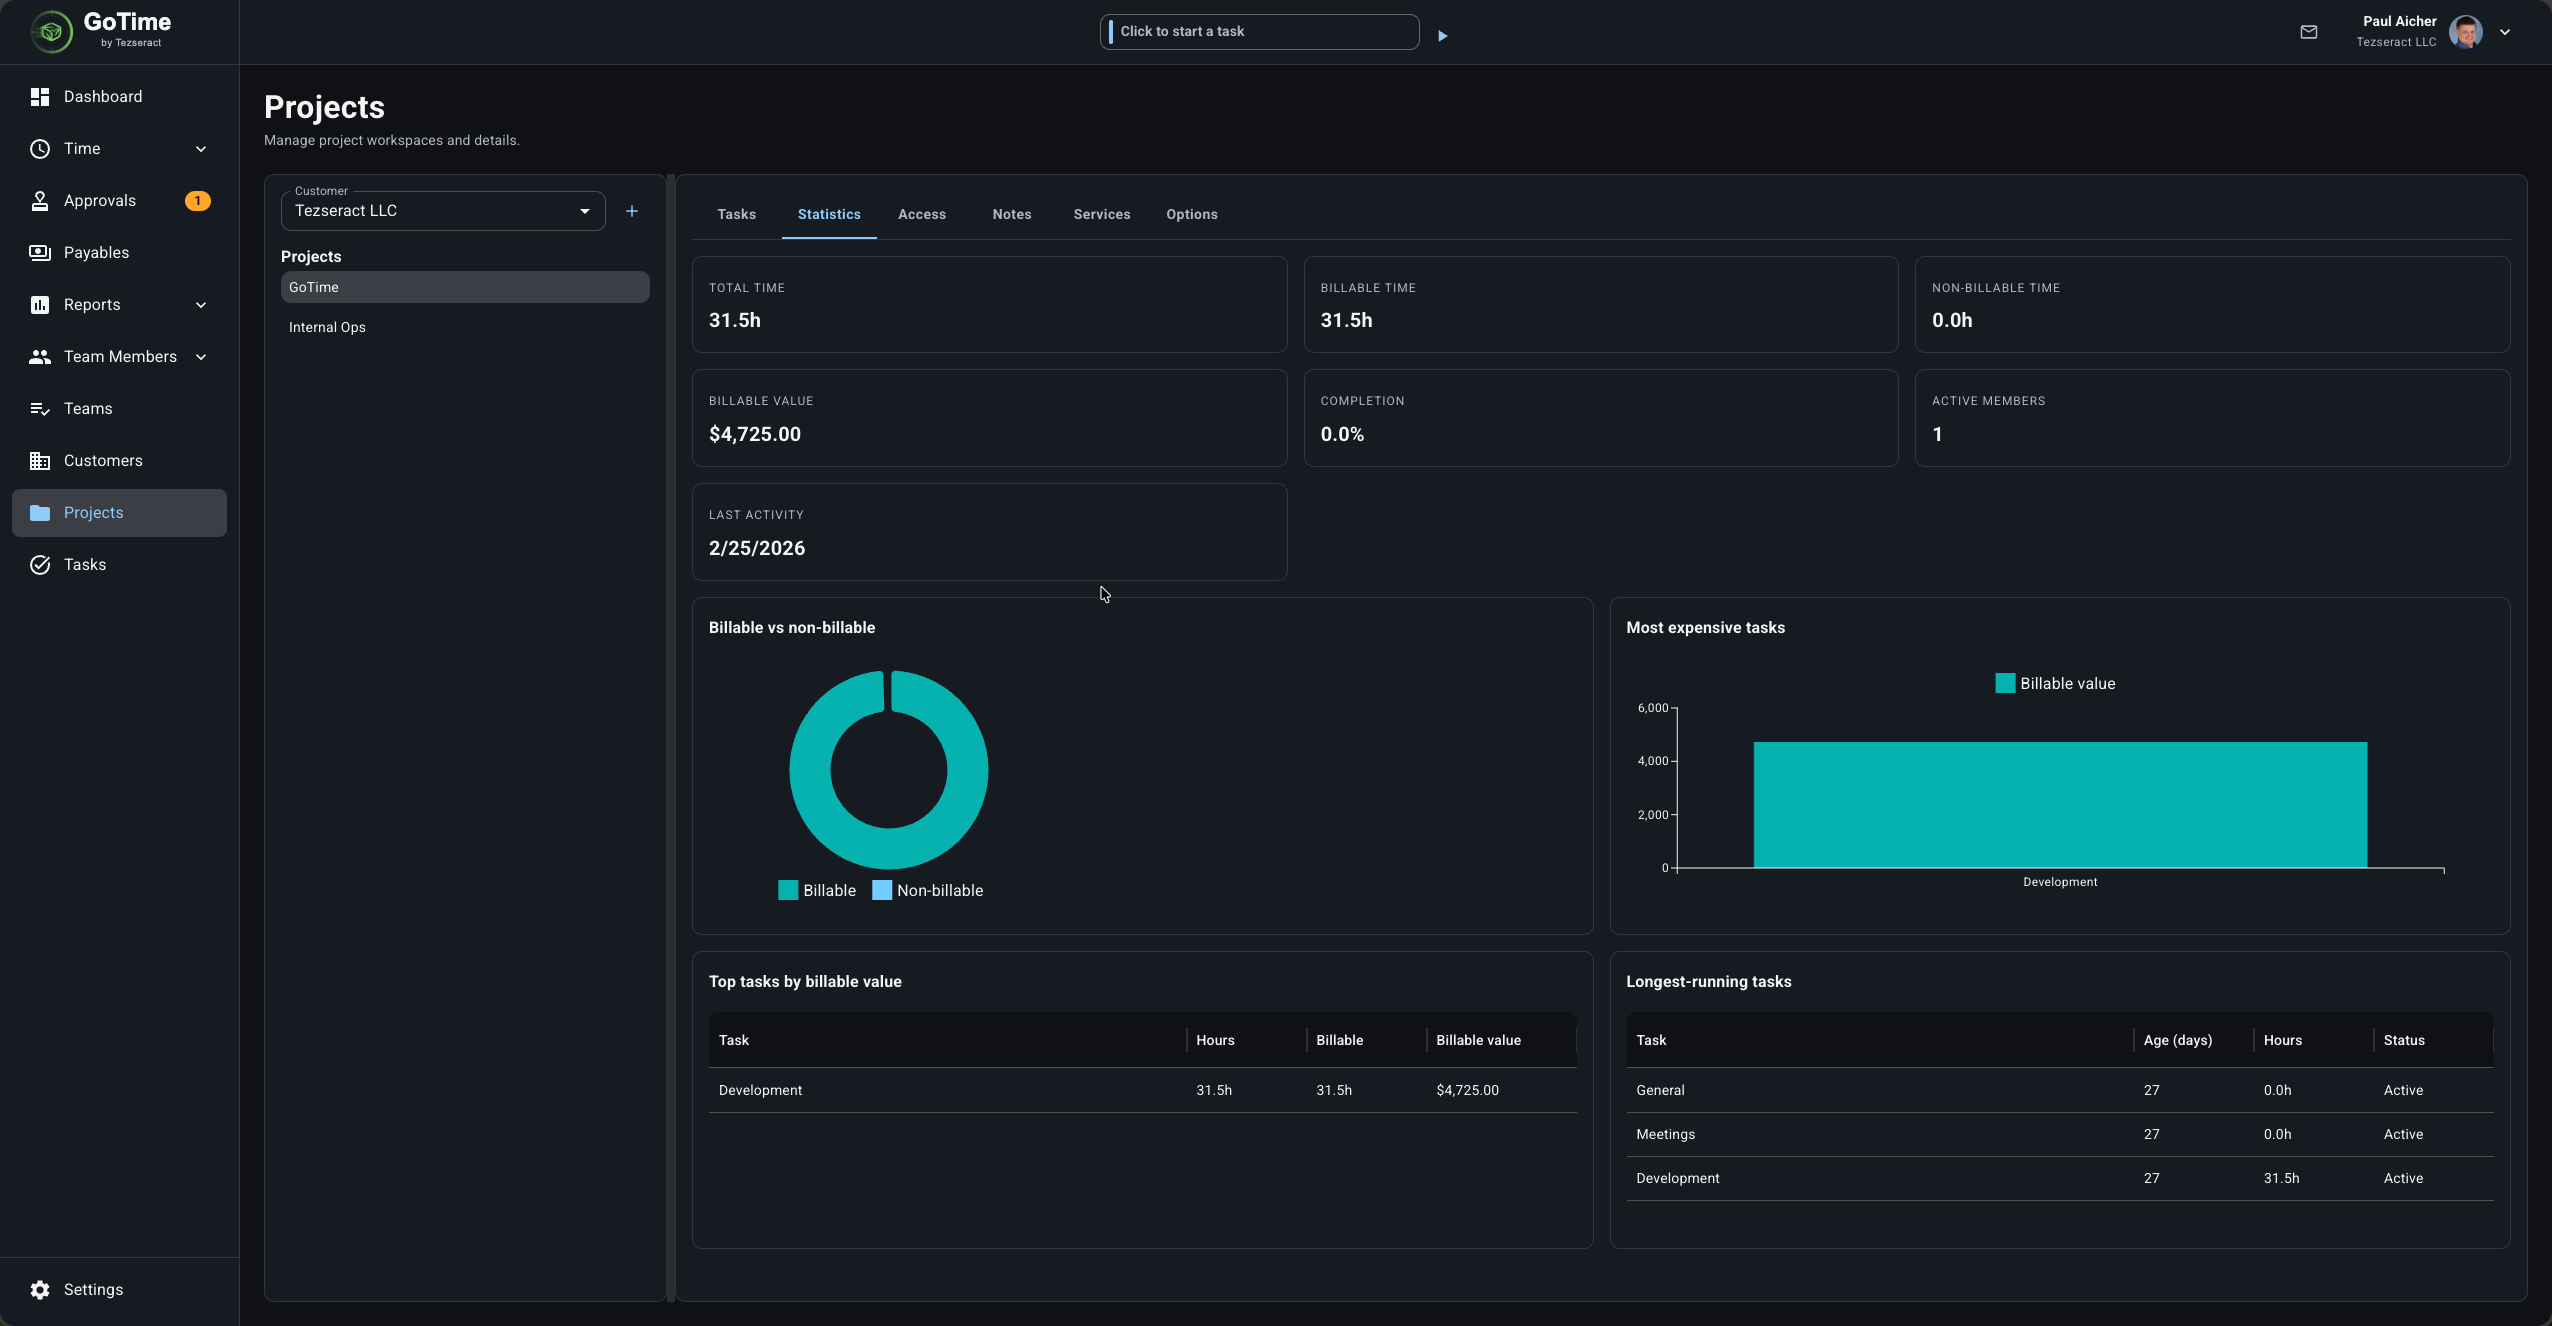
Task: Open the user account menu chevron
Action: pyautogui.click(x=2505, y=32)
